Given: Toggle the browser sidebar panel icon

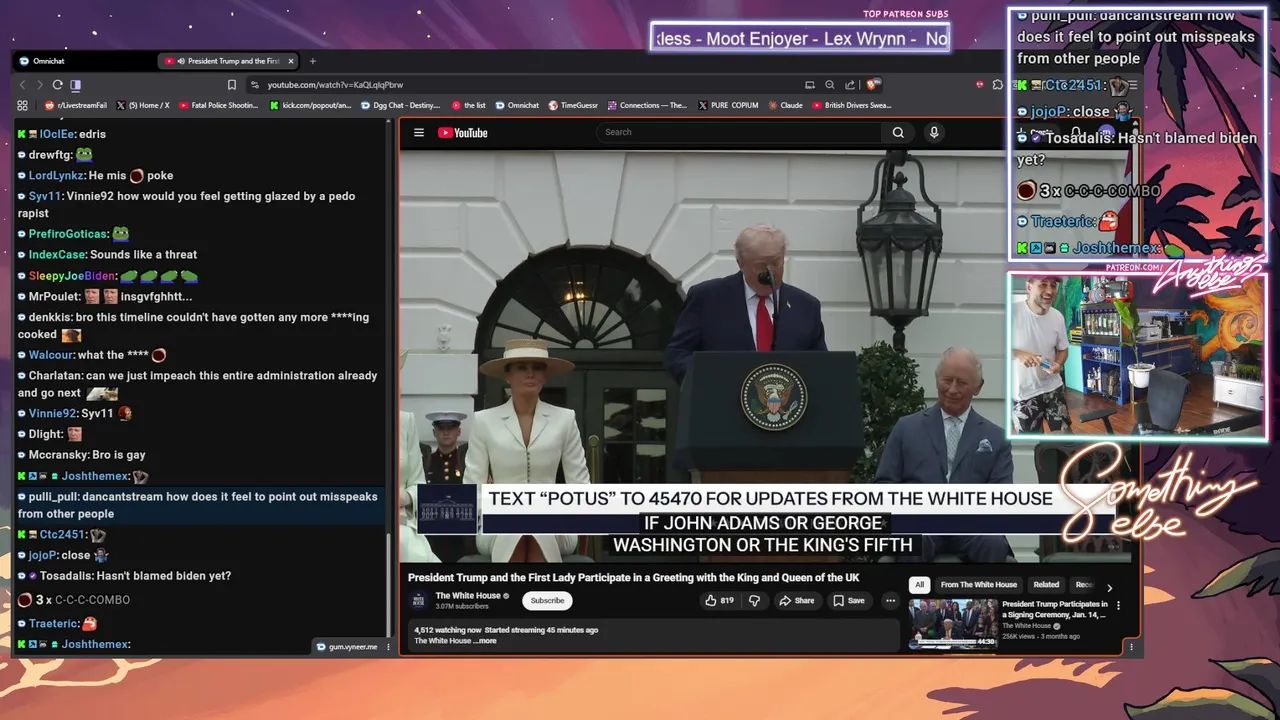Looking at the screenshot, I should (x=76, y=85).
